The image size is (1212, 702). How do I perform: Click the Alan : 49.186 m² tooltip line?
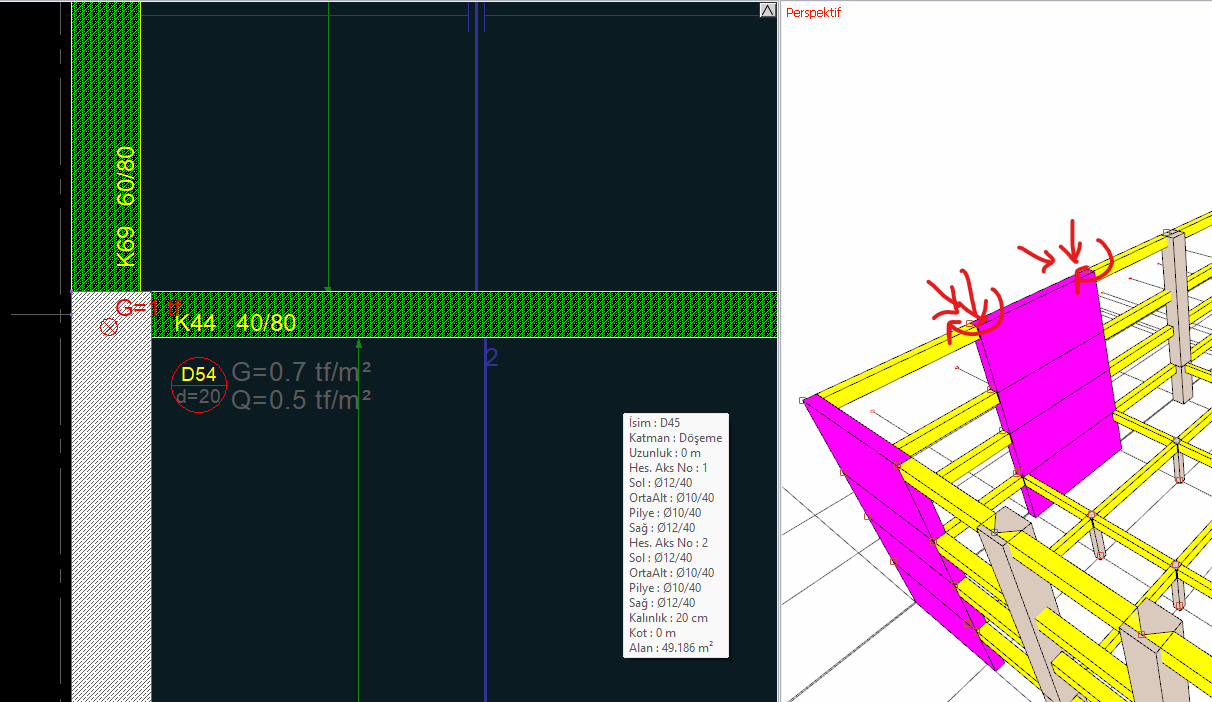(670, 648)
